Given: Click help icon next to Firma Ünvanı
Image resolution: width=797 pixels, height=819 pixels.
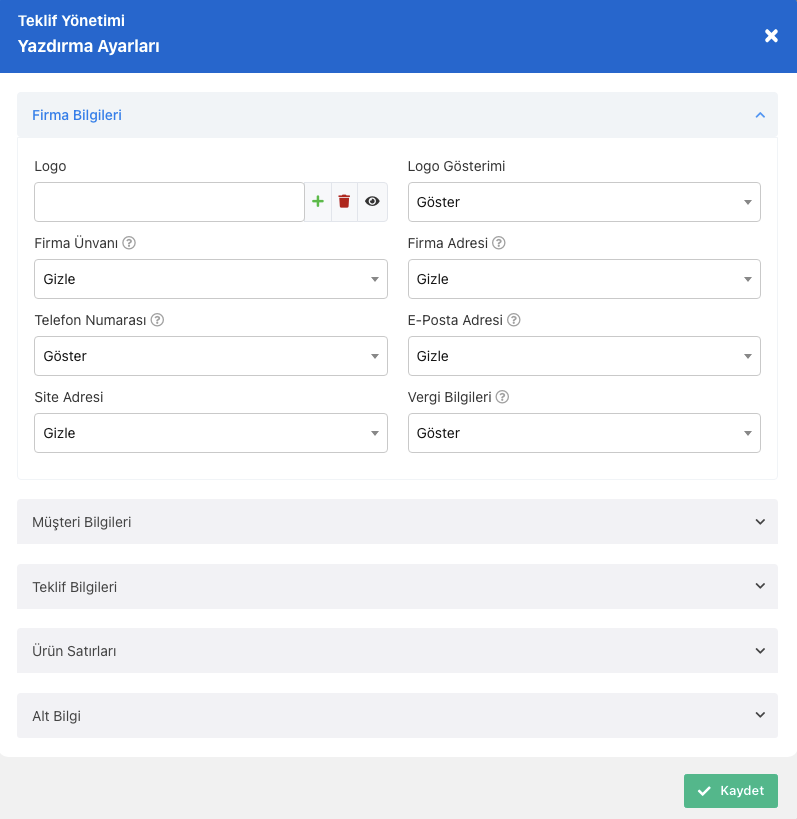Looking at the screenshot, I should point(129,243).
